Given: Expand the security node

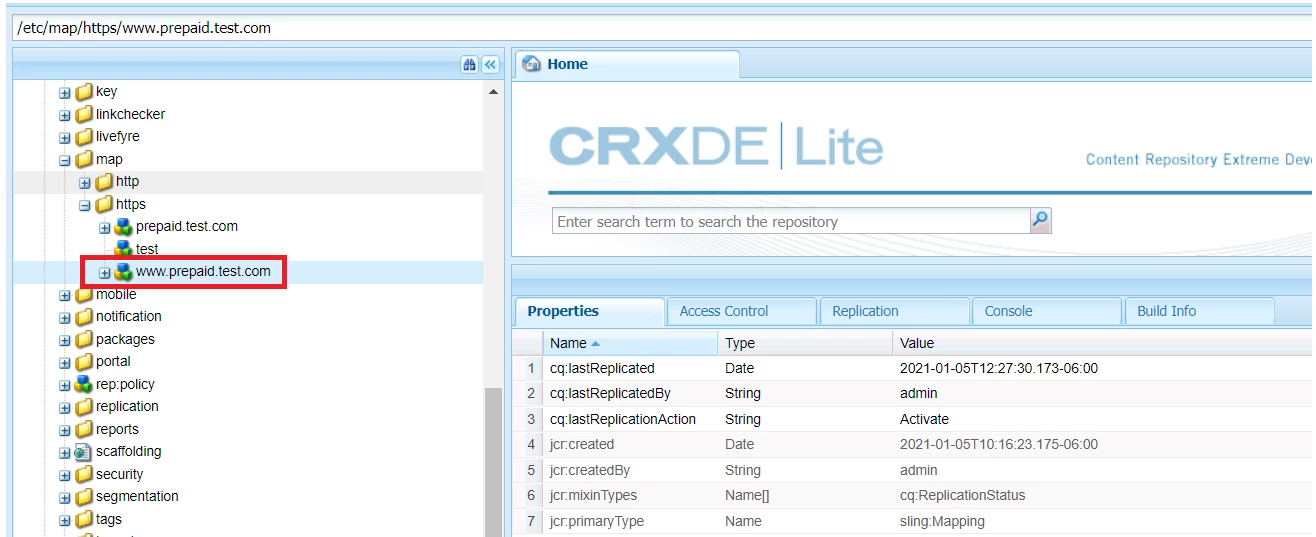Looking at the screenshot, I should tap(65, 475).
